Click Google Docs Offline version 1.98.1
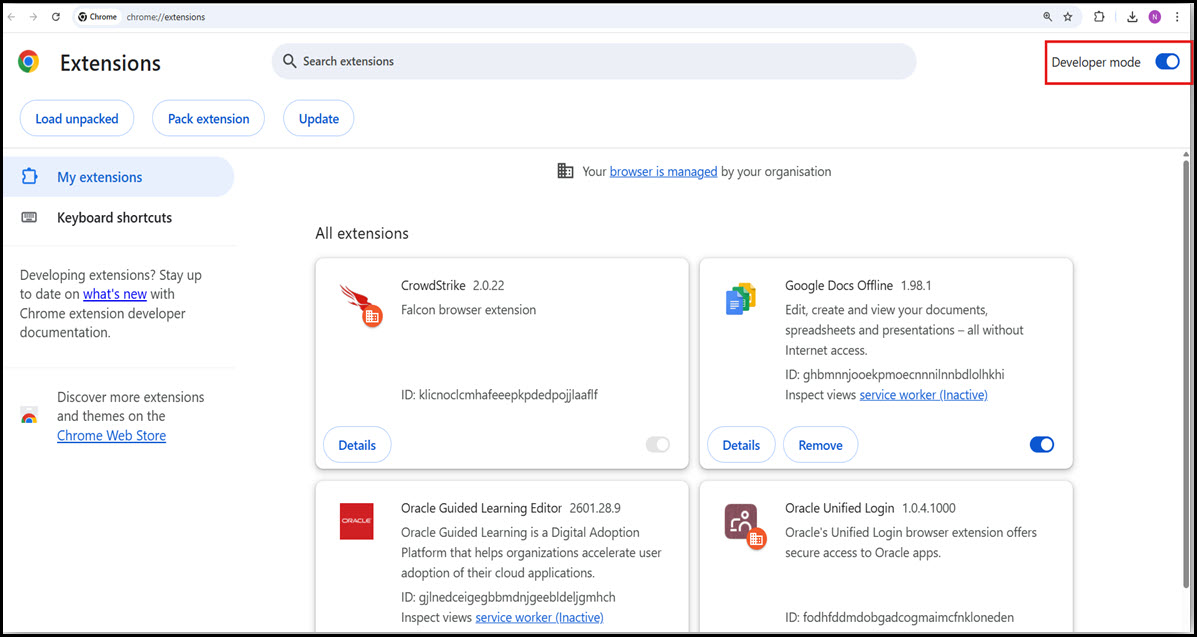 point(916,286)
